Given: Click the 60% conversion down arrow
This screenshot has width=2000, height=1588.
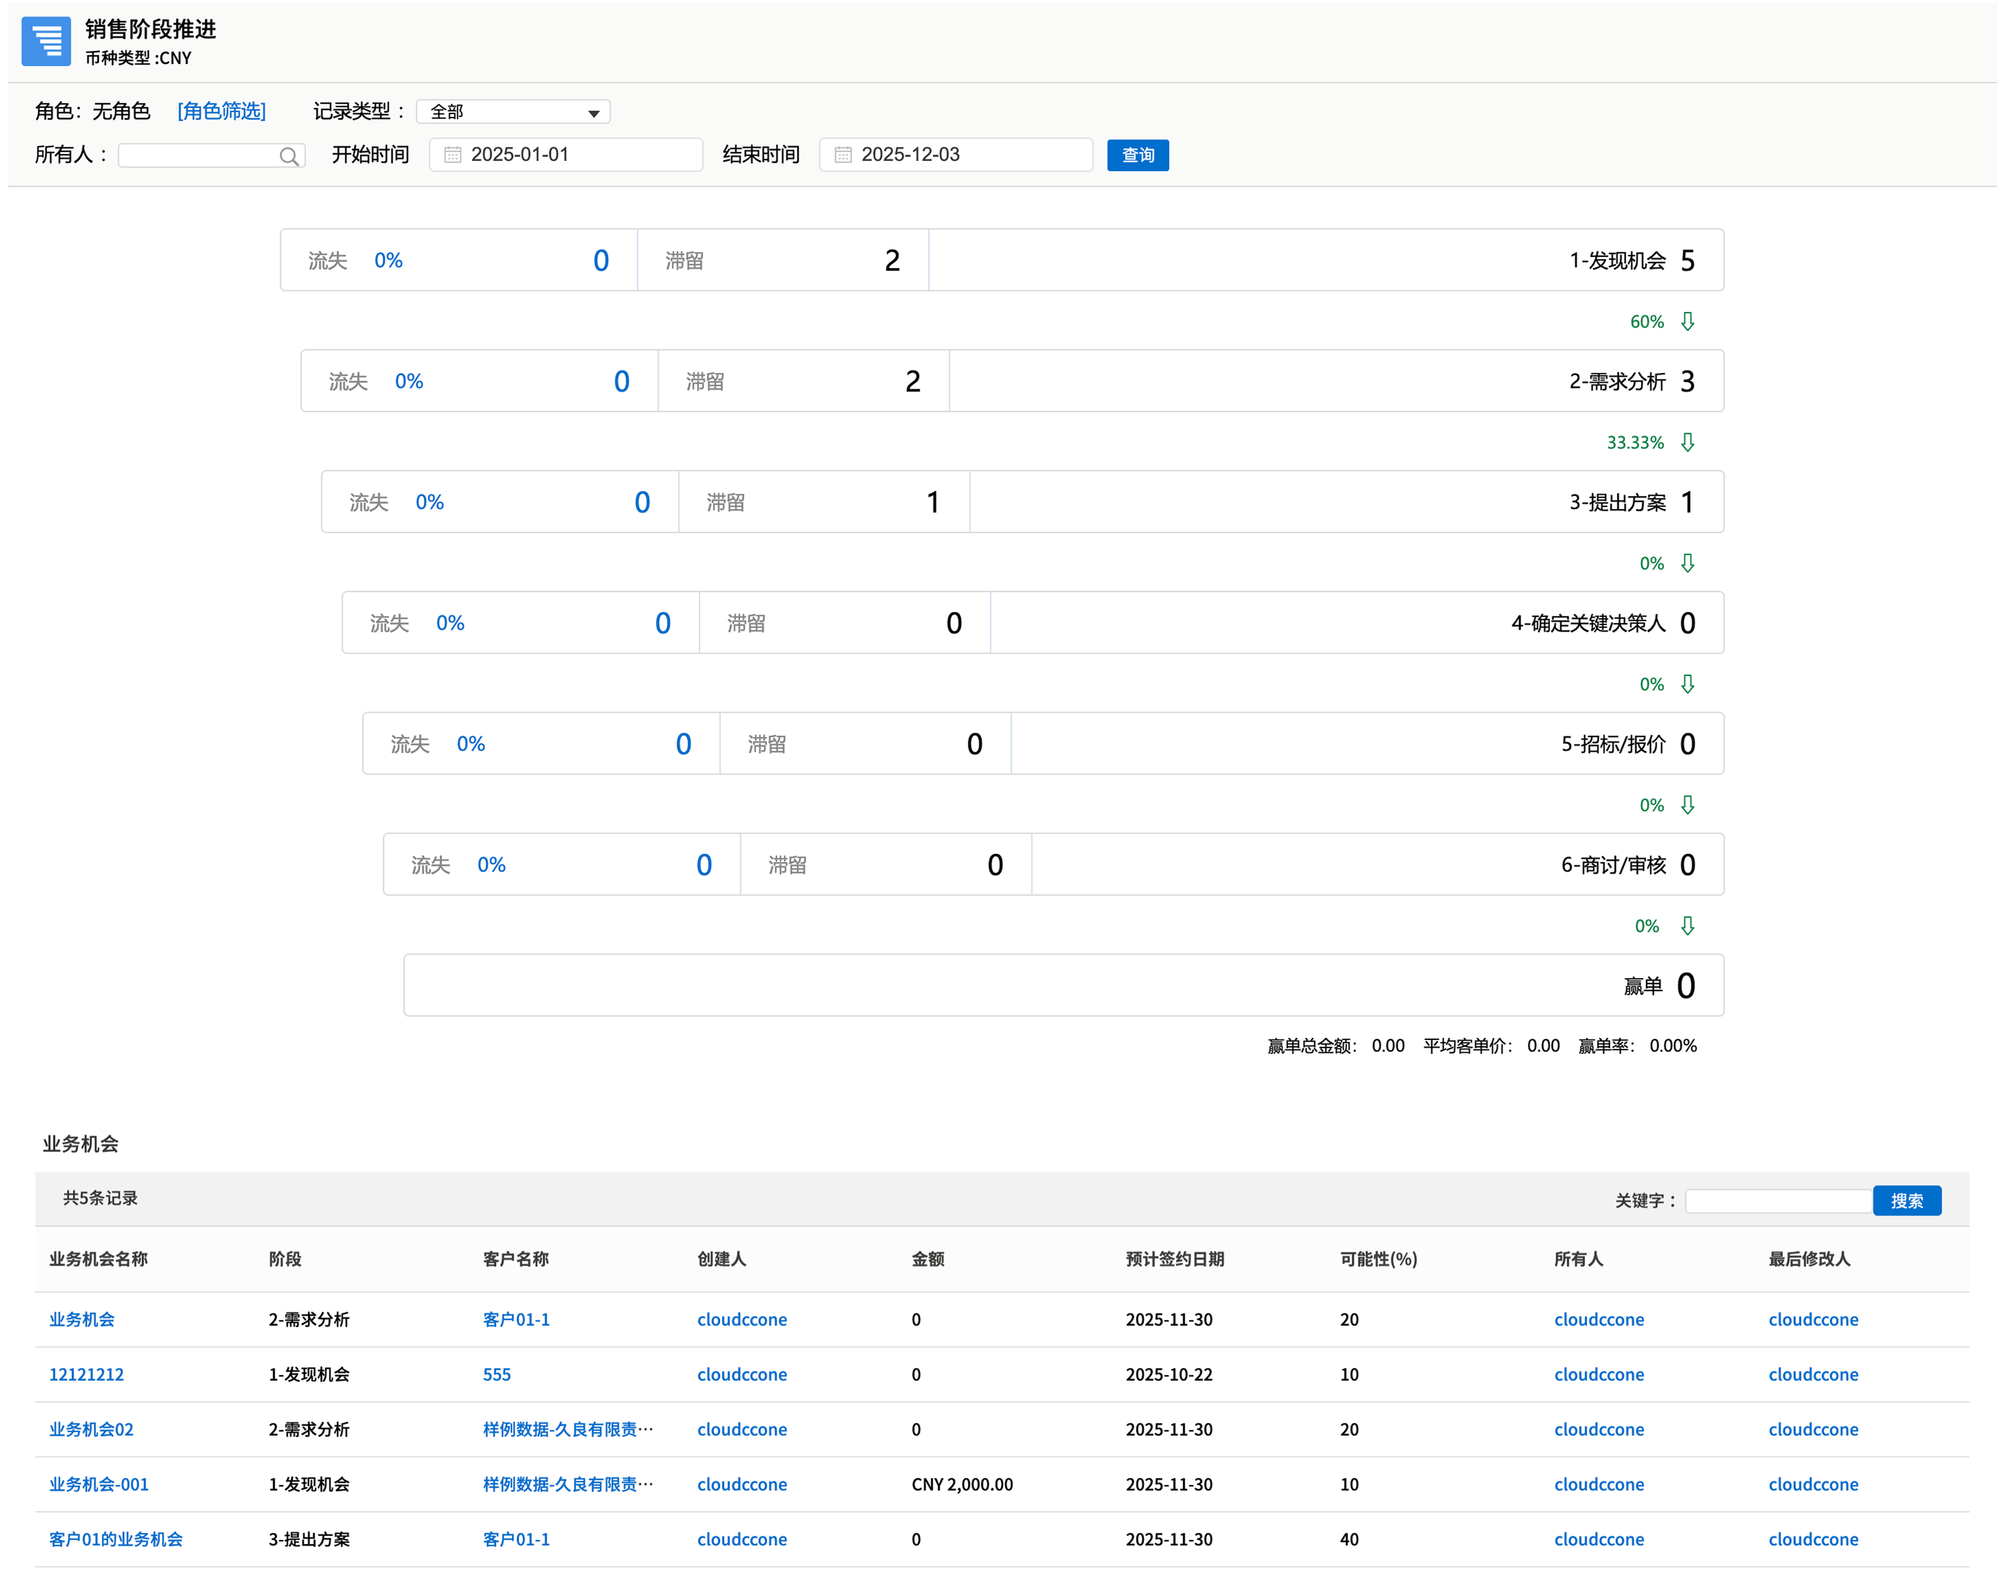Looking at the screenshot, I should click(x=1688, y=321).
